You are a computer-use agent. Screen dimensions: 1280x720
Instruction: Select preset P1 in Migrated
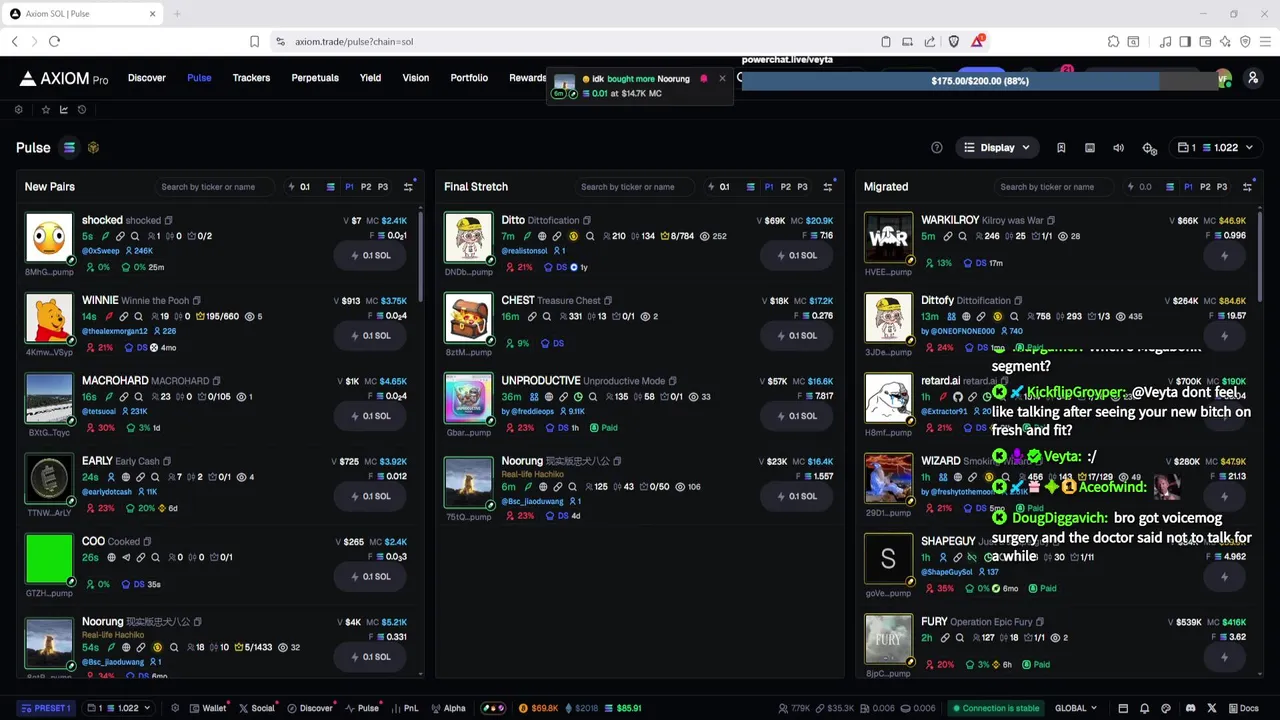coord(1188,187)
